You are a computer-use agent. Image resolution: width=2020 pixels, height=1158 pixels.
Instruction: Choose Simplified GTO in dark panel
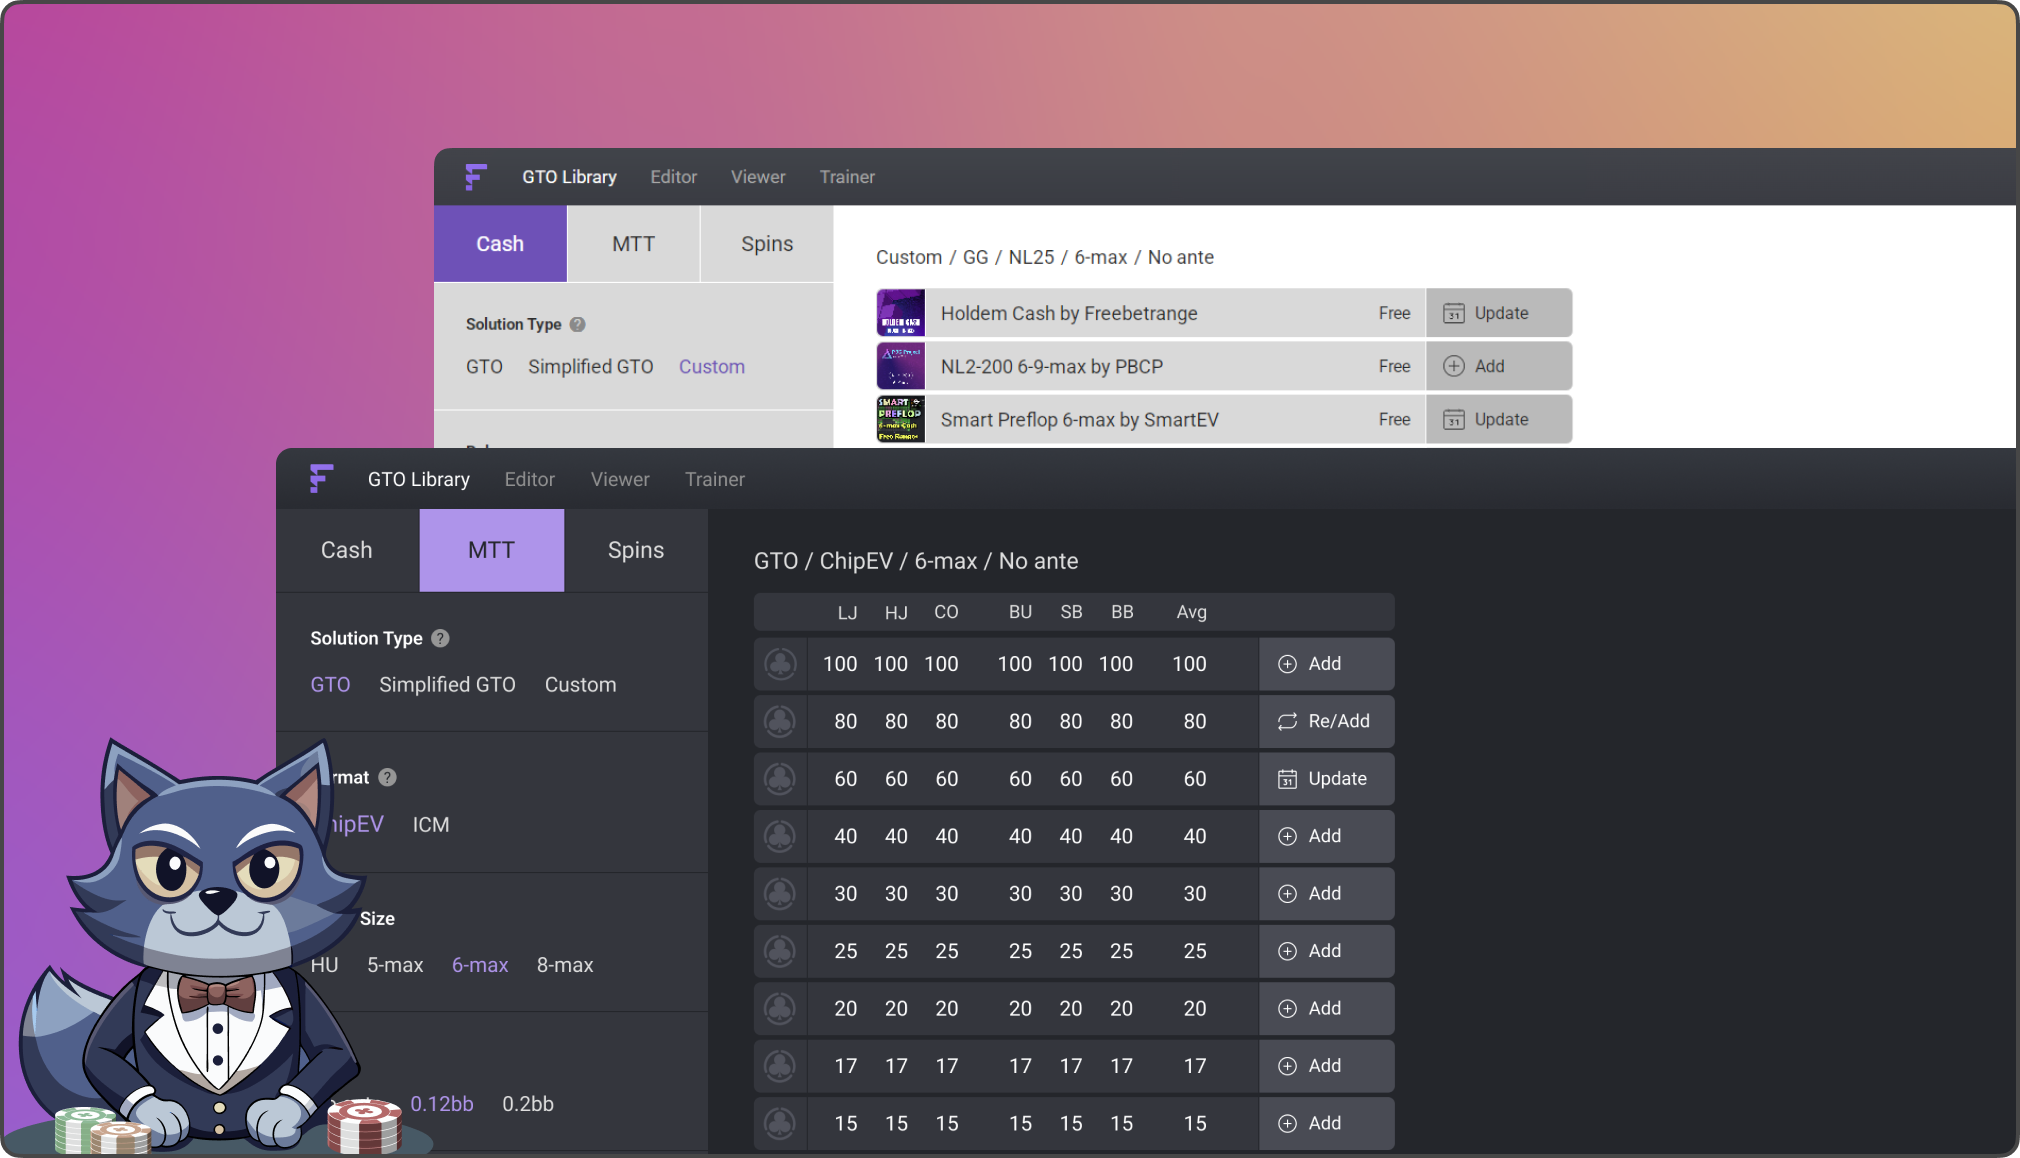(x=447, y=685)
